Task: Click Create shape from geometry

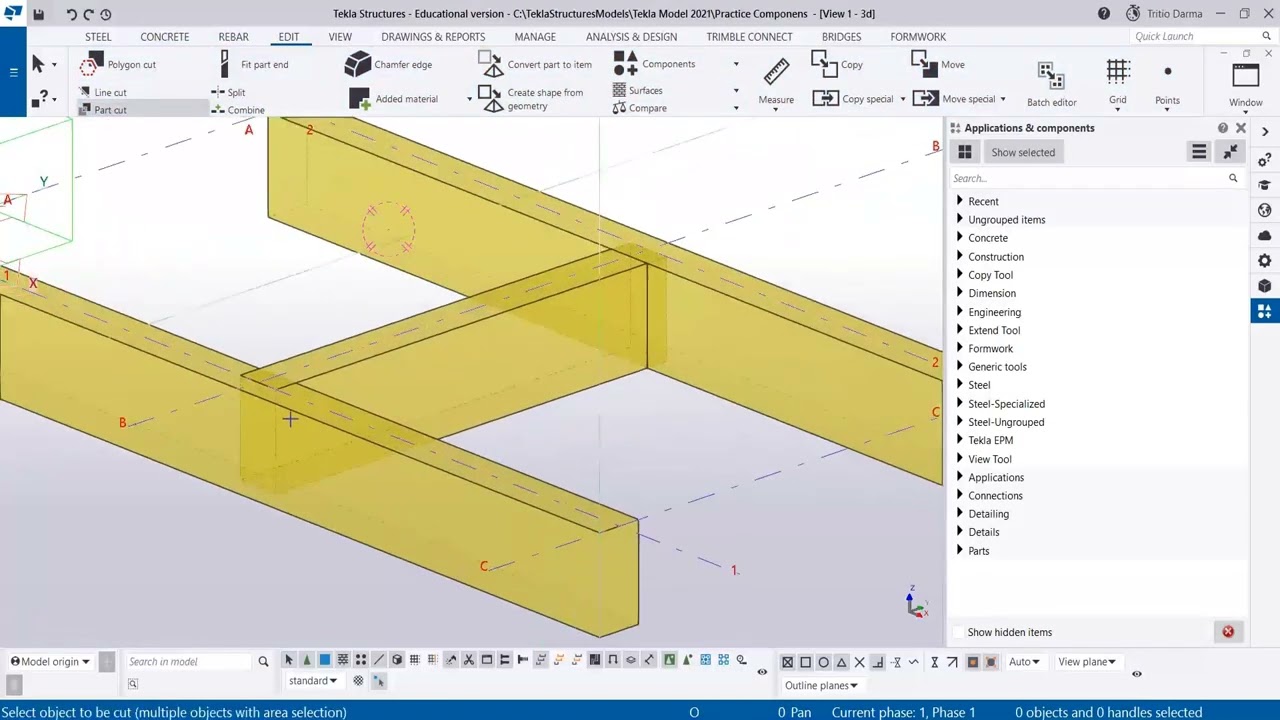Action: 531,99
